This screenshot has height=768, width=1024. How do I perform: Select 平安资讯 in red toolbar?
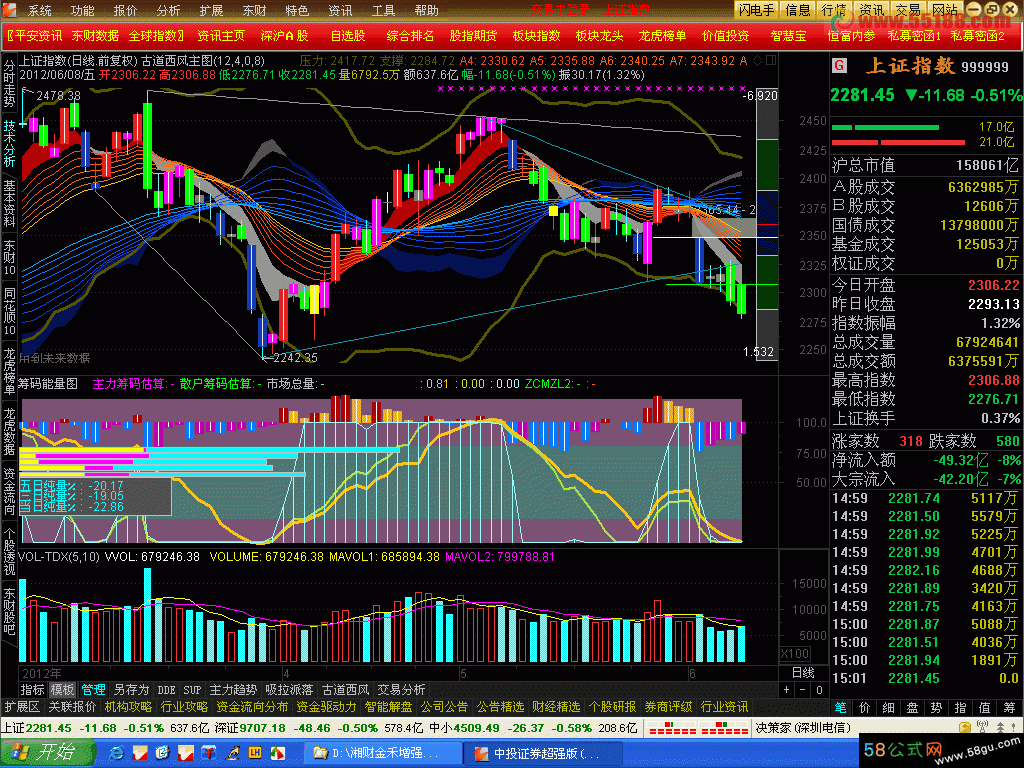(35, 36)
